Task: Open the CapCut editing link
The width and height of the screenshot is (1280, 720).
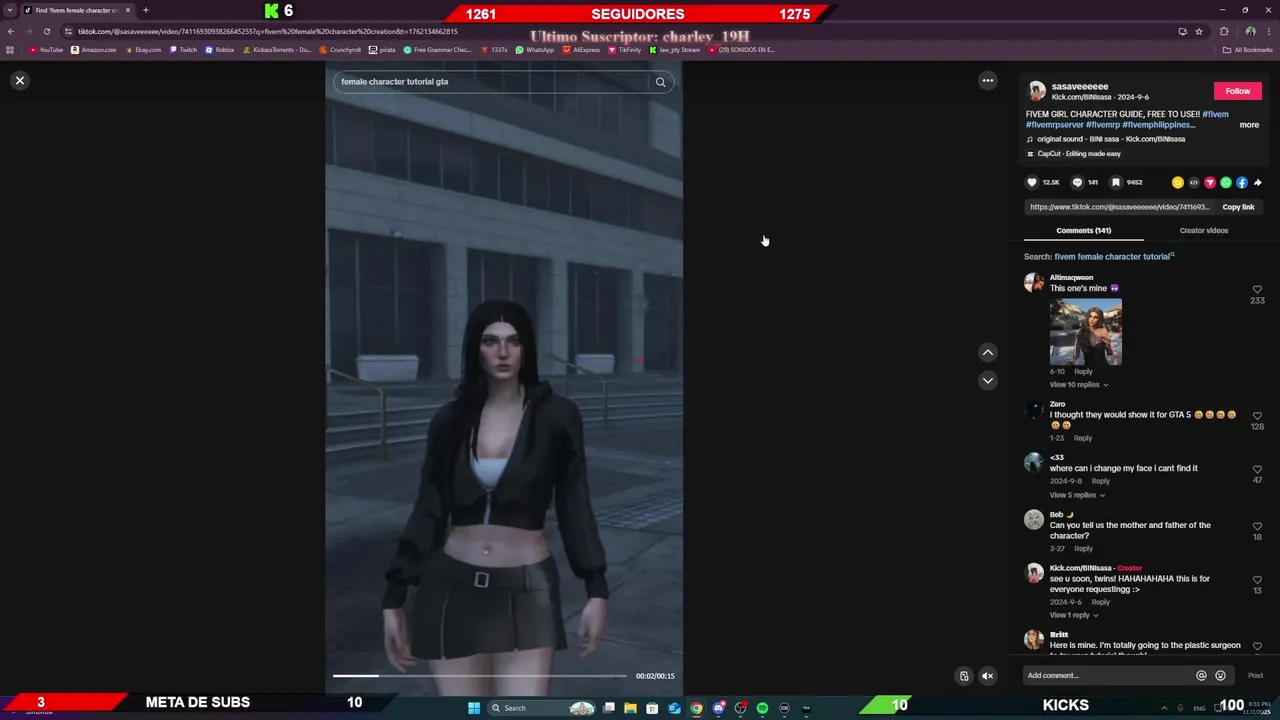Action: click(1079, 154)
